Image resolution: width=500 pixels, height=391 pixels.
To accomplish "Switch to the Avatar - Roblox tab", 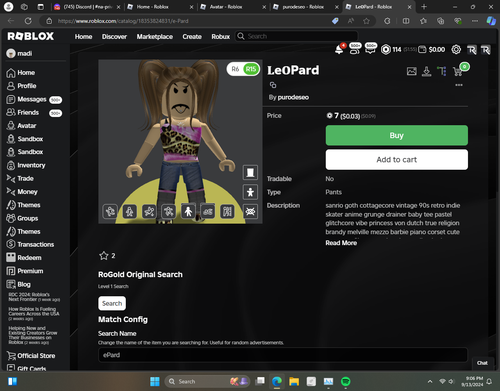I will [233, 7].
